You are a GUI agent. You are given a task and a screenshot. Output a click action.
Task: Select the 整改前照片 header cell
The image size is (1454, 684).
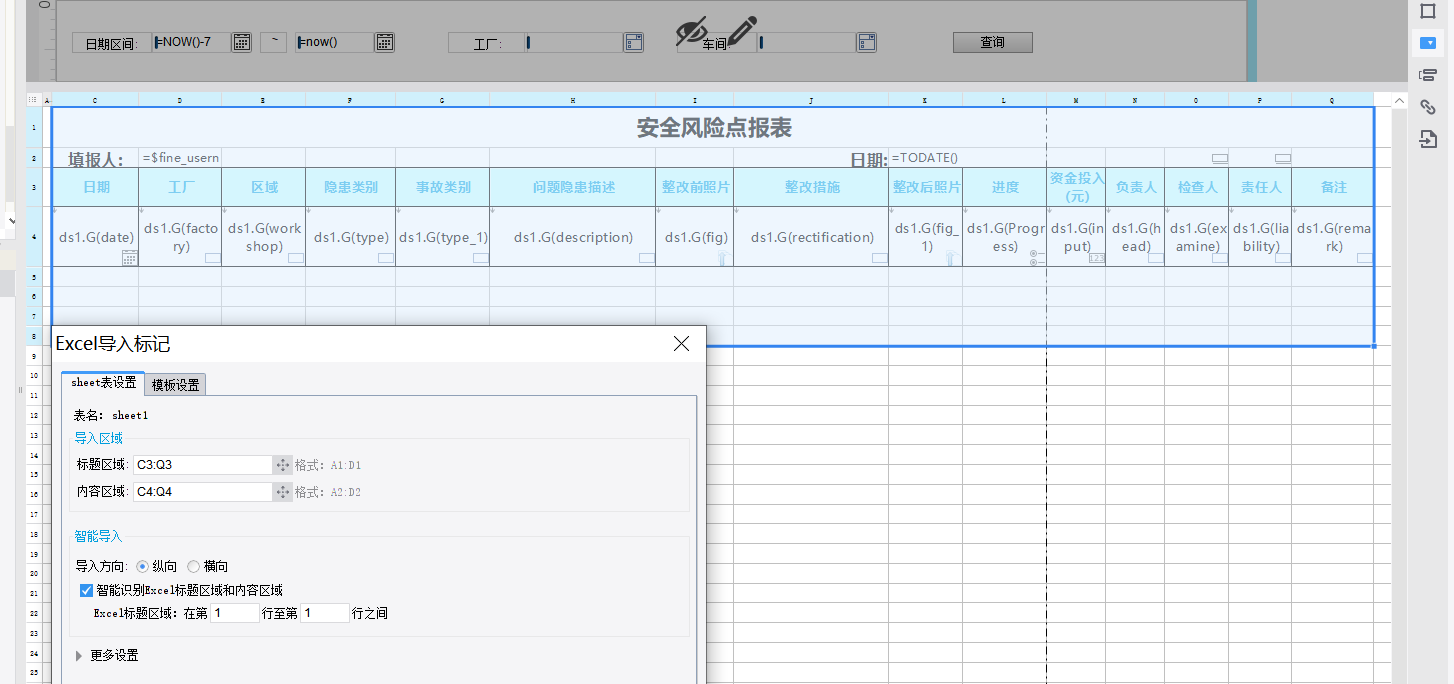coord(695,187)
